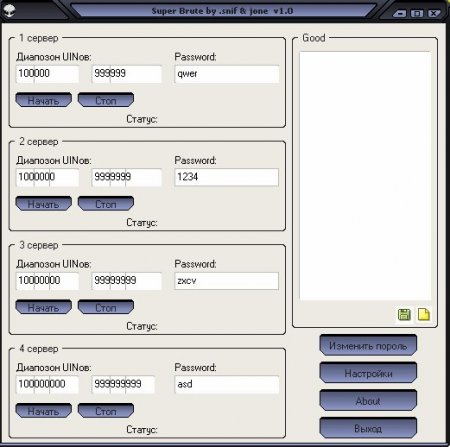The width and height of the screenshot is (450, 447).
Task: Click Начать in the 3 сервер group
Action: (x=44, y=307)
